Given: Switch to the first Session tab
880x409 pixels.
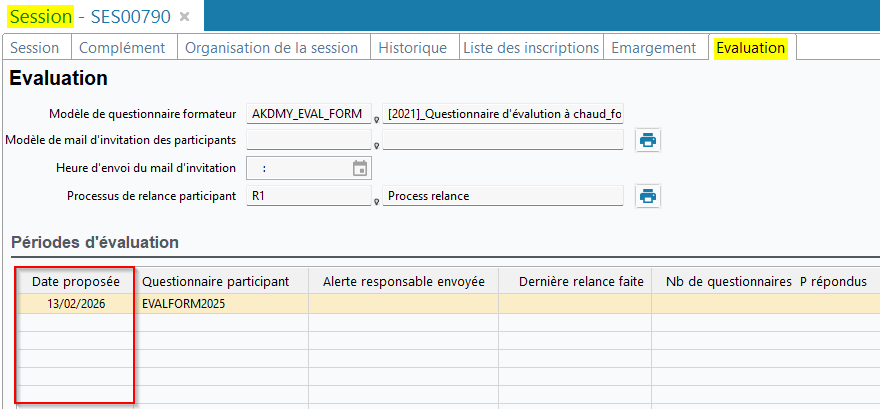Looking at the screenshot, I should 35,48.
